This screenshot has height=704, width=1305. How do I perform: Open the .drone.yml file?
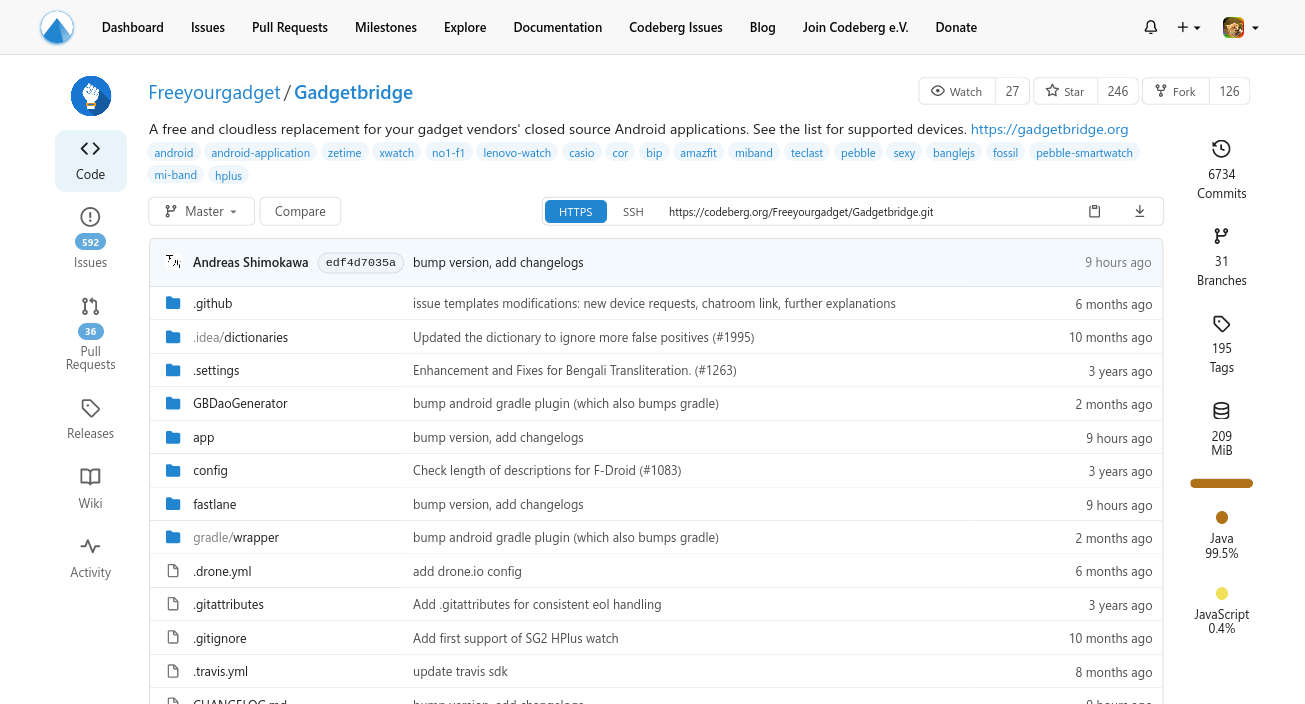click(x=220, y=571)
